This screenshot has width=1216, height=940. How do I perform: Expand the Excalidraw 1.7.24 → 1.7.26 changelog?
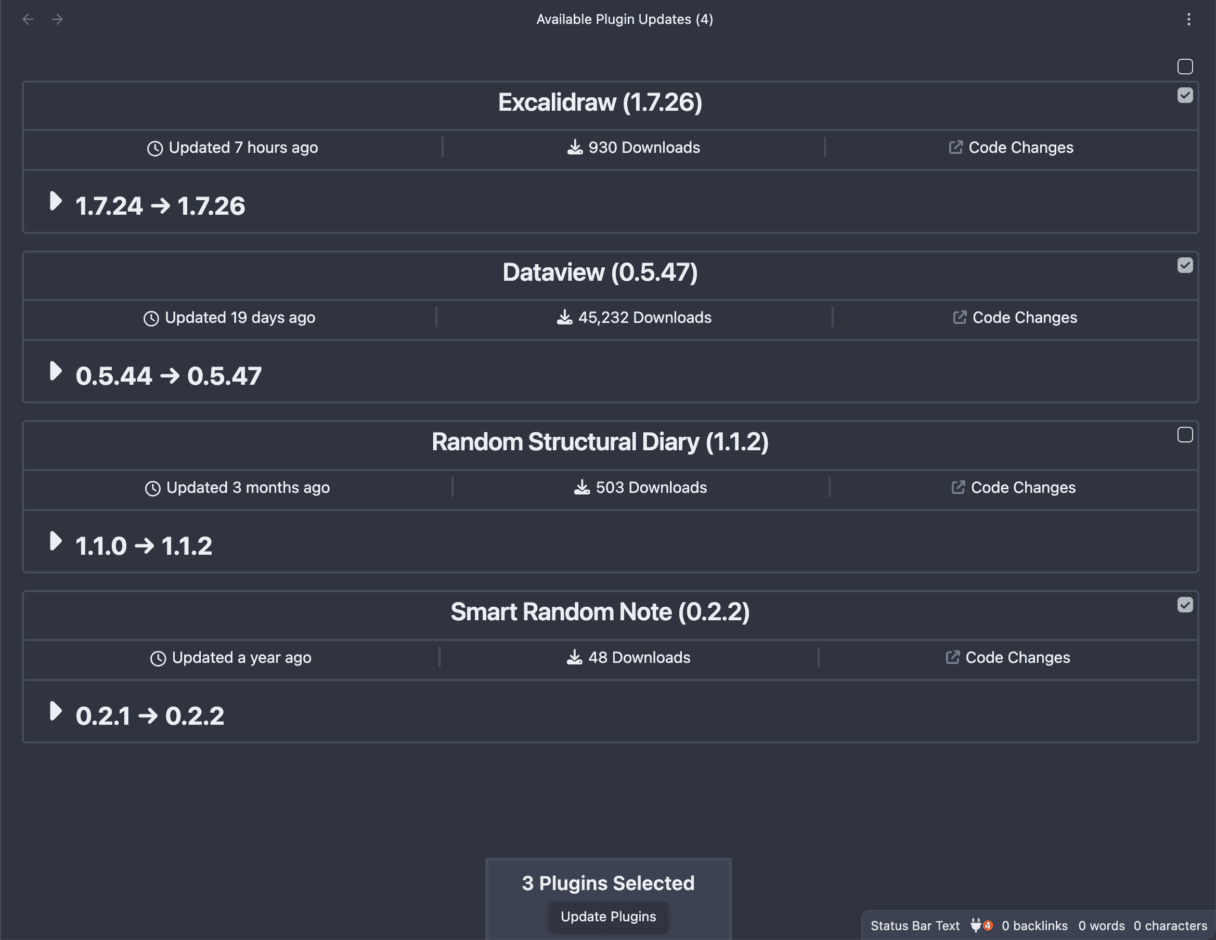click(x=56, y=201)
